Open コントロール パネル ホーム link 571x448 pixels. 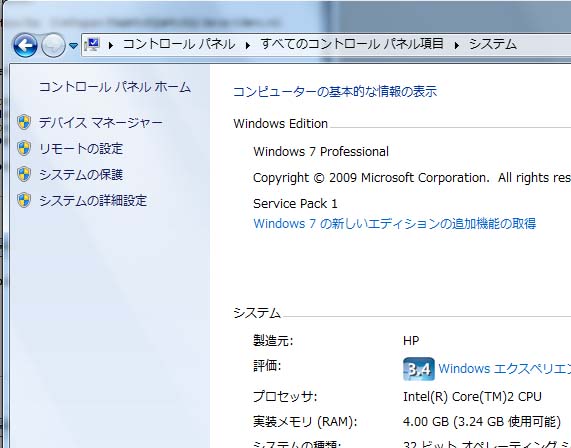tap(115, 87)
